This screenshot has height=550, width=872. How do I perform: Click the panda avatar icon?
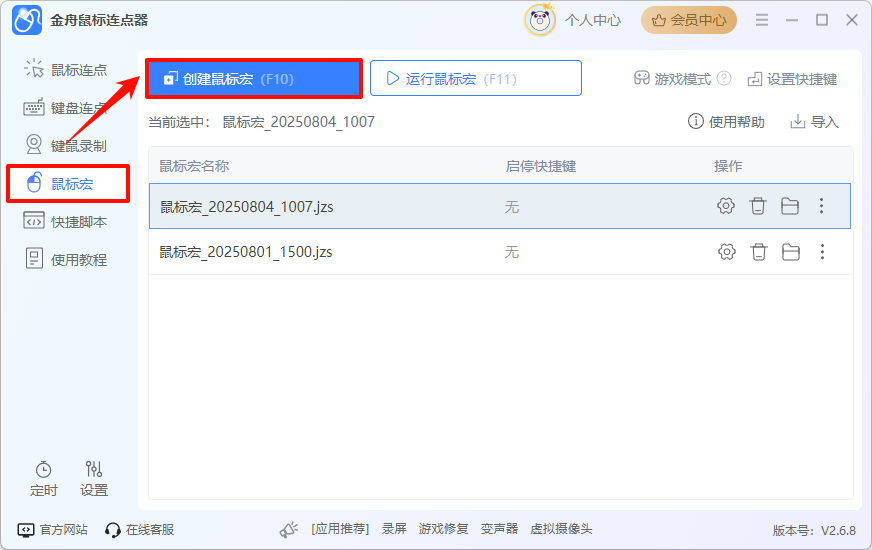pyautogui.click(x=539, y=21)
